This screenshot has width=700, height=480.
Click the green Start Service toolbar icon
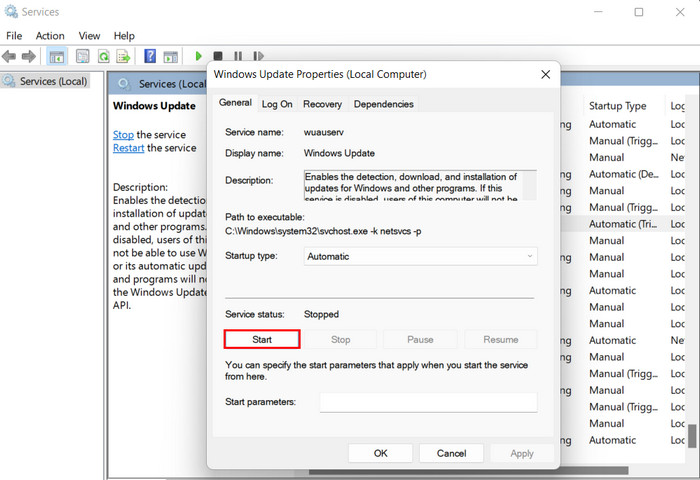point(199,56)
